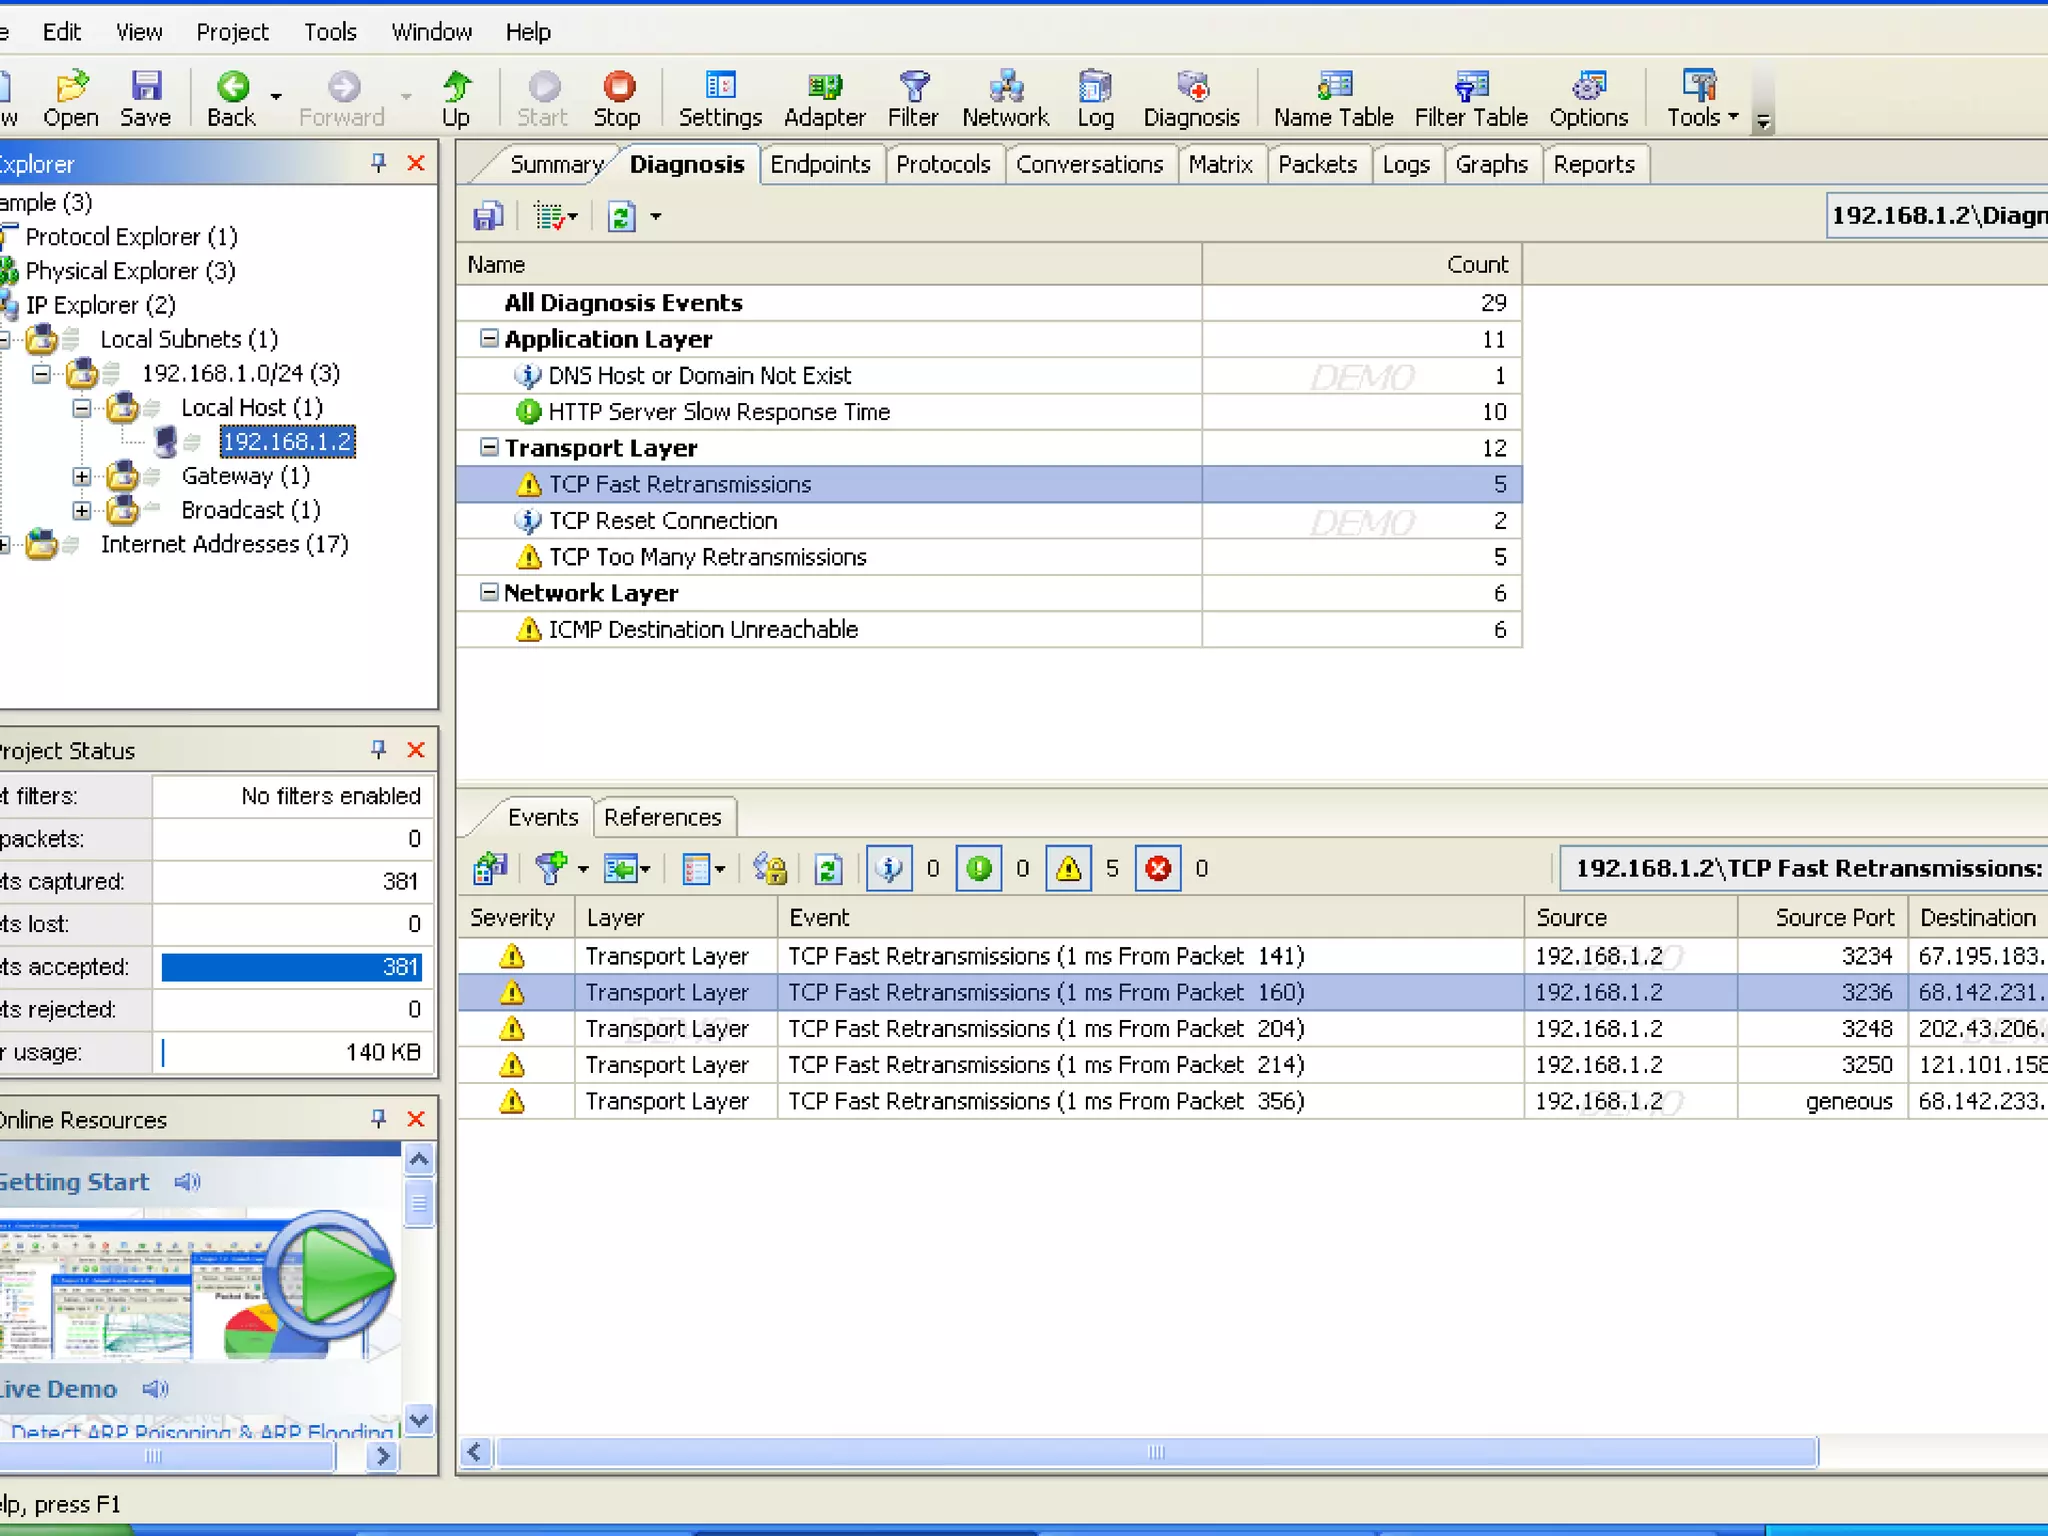The image size is (2048, 1536).
Task: Switch to the Conversations tab
Action: [1089, 164]
